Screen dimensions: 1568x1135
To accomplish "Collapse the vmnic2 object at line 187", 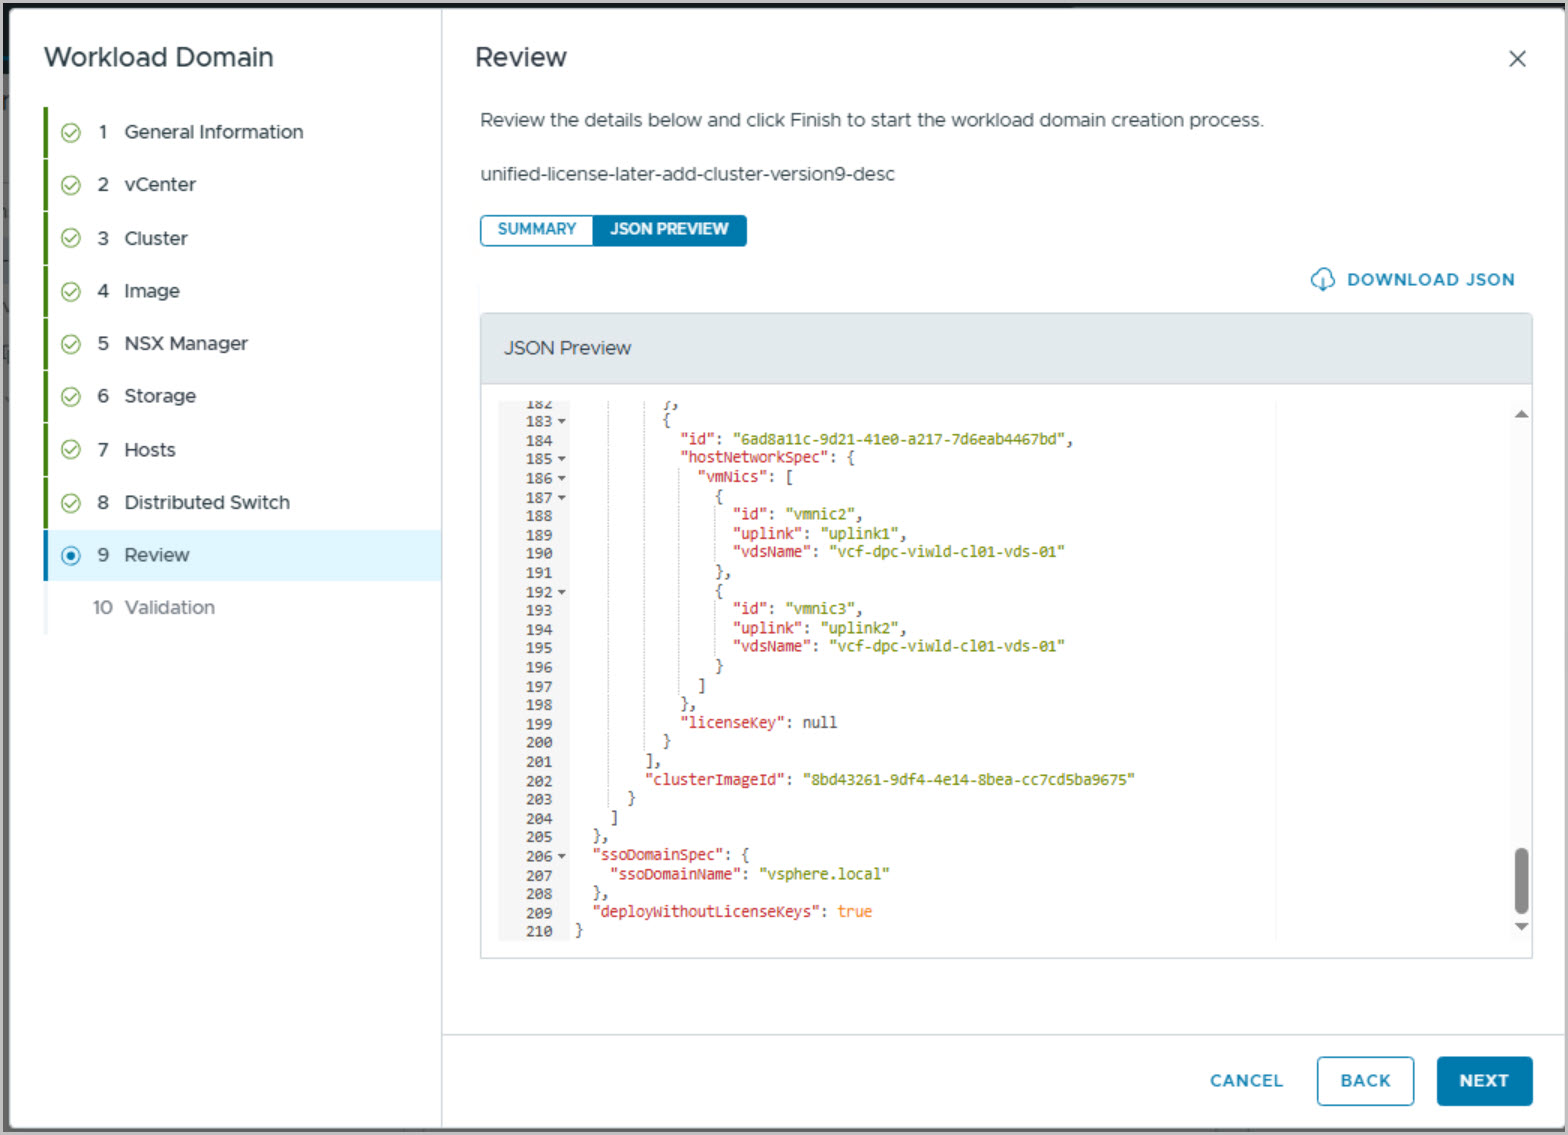I will point(562,498).
